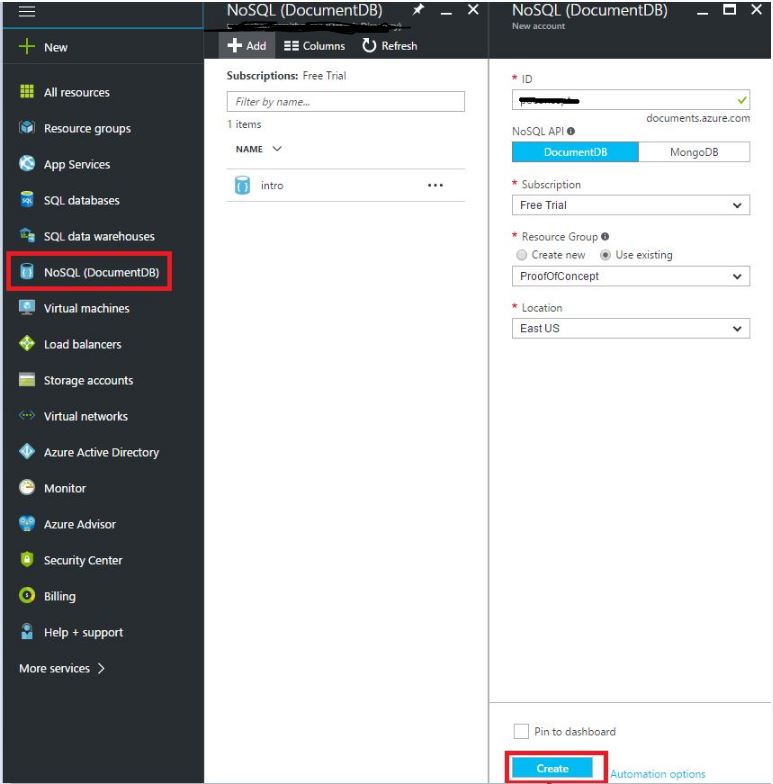Click the Virtual networks icon

click(x=26, y=416)
